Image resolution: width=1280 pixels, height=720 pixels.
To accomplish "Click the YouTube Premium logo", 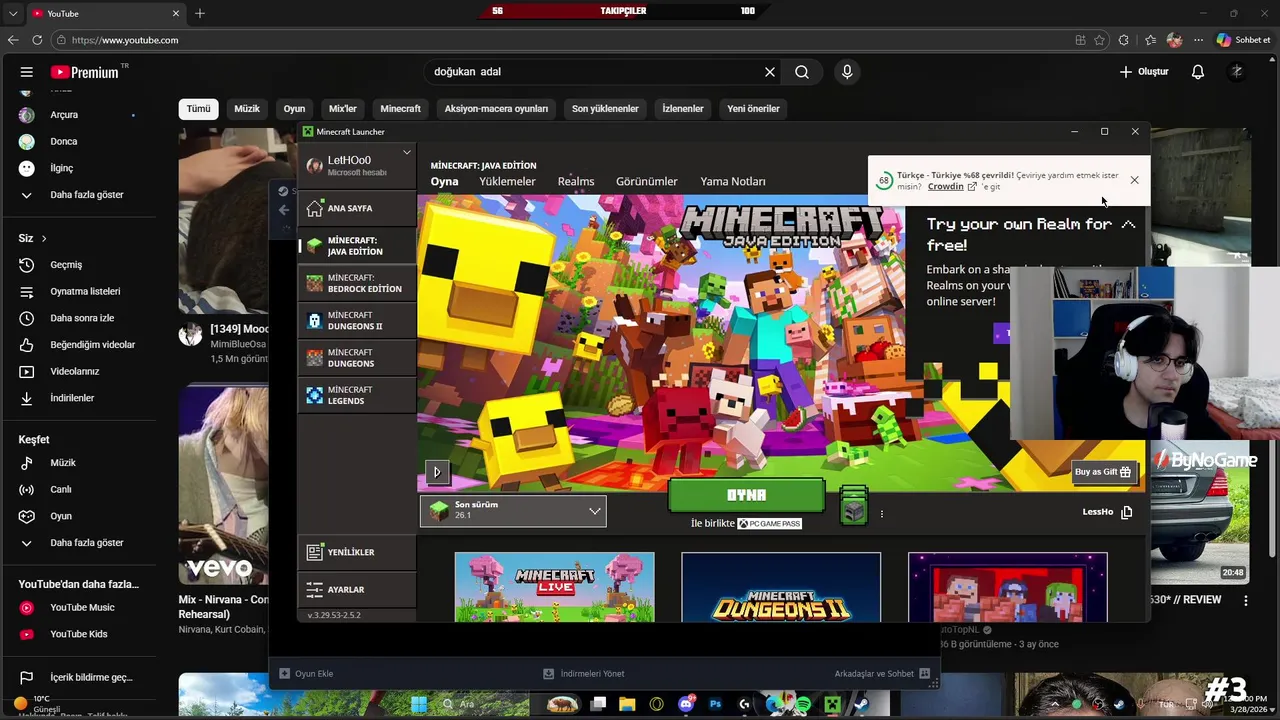I will click(x=85, y=72).
